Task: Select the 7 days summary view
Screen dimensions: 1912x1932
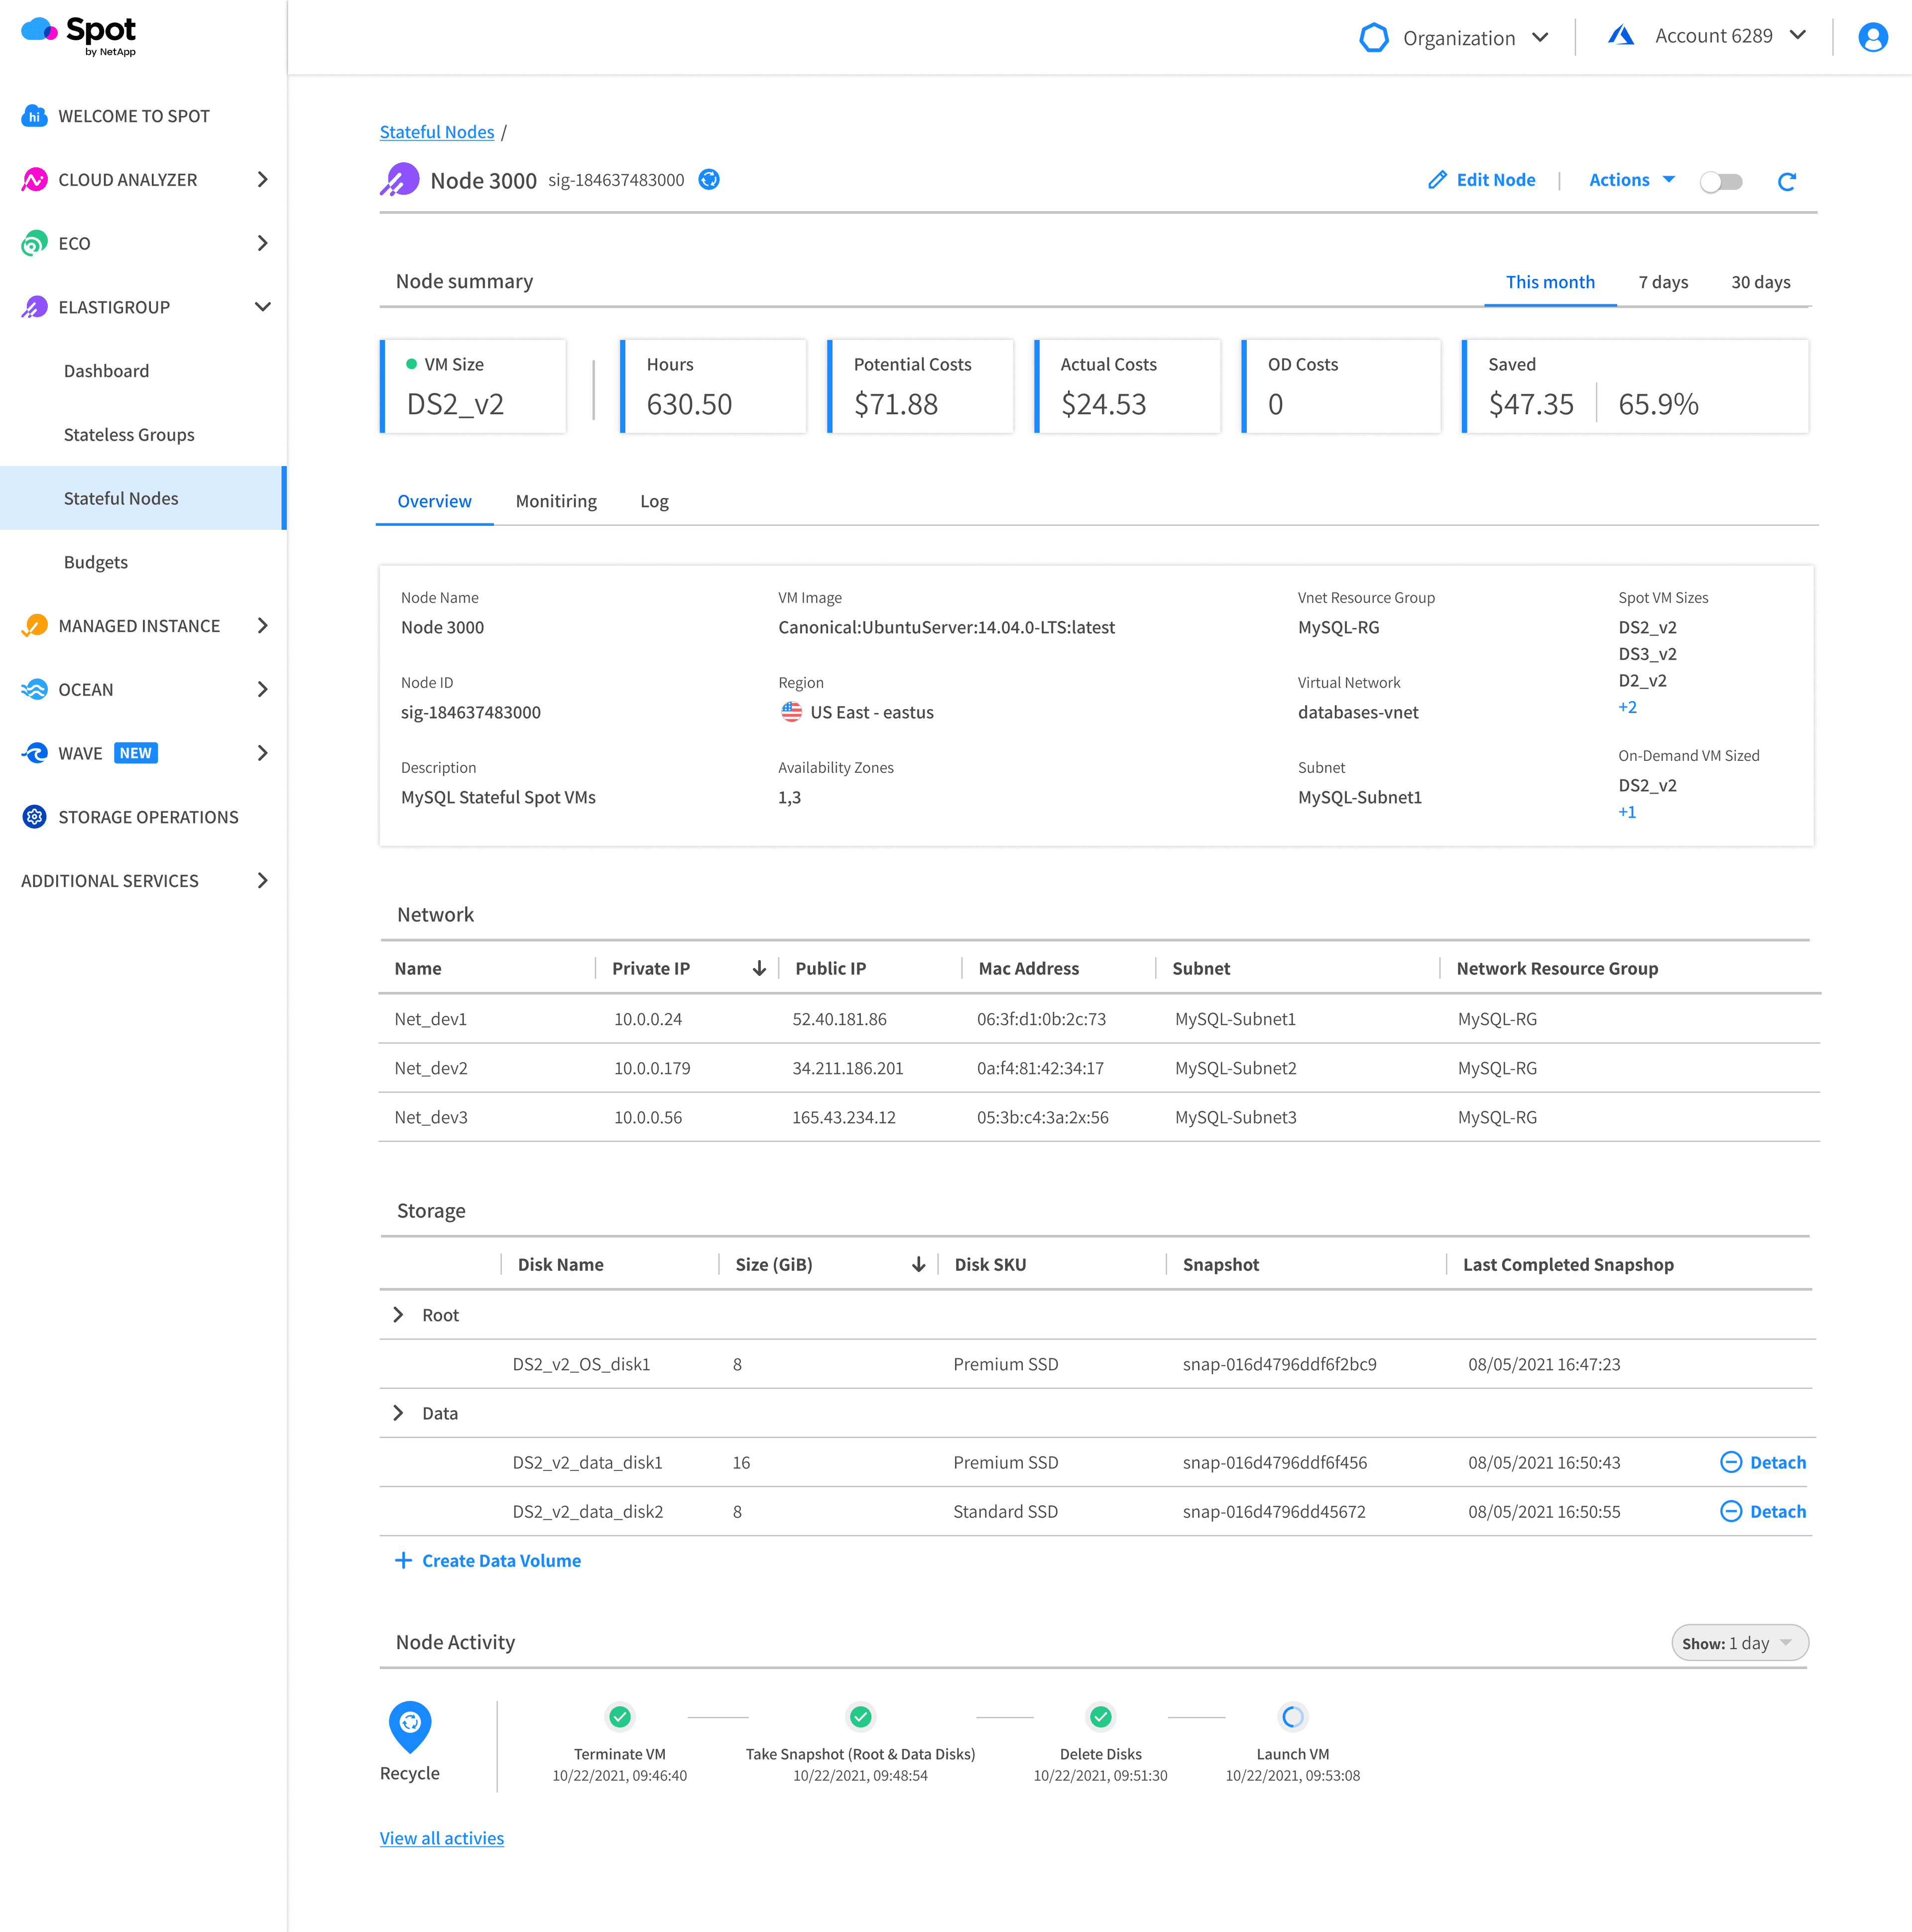Action: tap(1663, 282)
